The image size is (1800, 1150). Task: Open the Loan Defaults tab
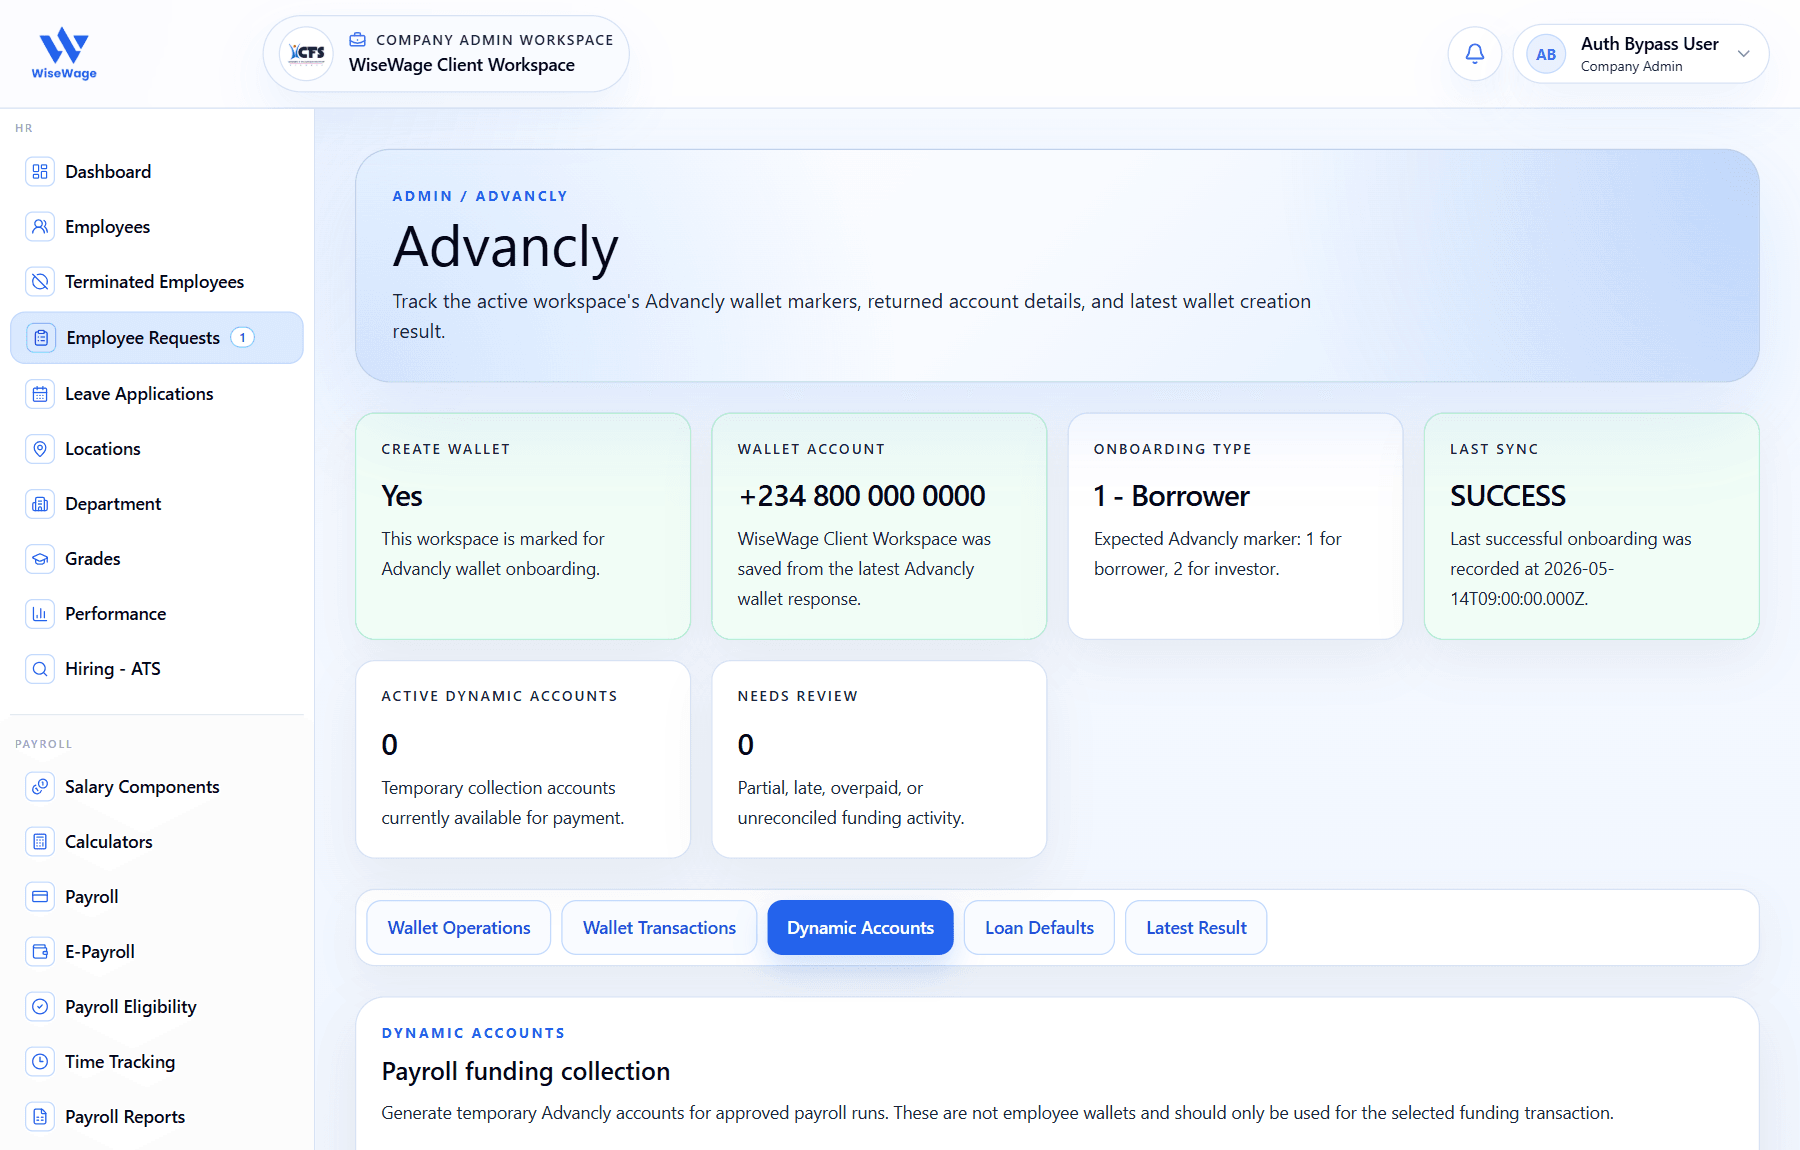tap(1039, 928)
